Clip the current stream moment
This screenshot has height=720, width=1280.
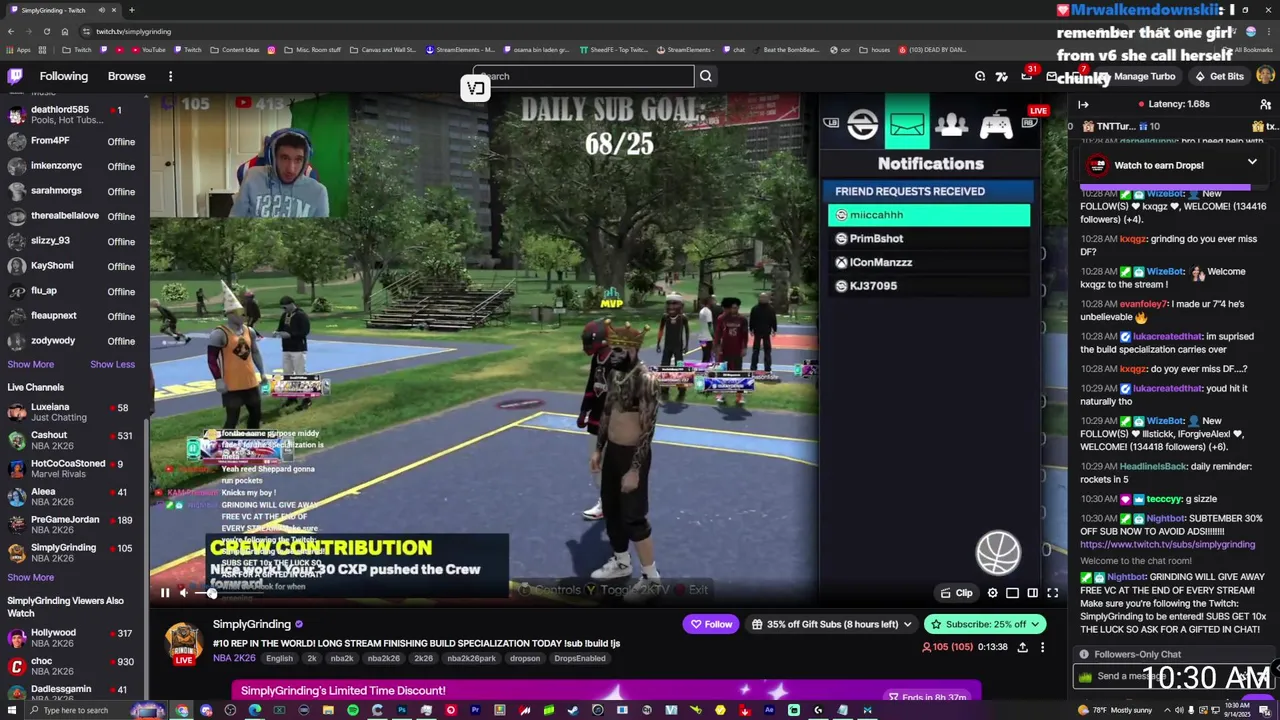[x=956, y=593]
